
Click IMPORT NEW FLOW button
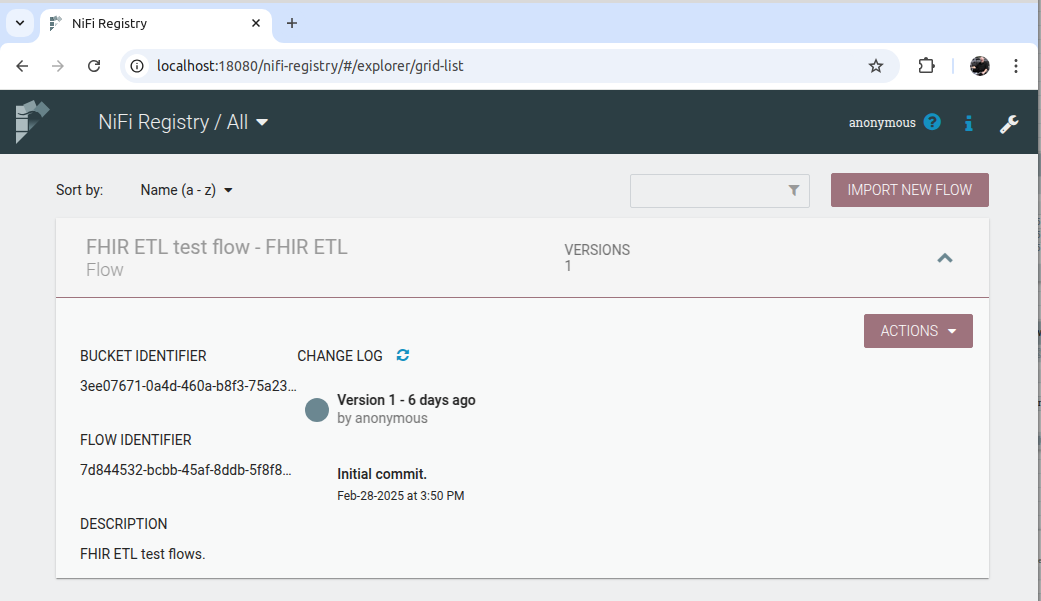coord(910,190)
